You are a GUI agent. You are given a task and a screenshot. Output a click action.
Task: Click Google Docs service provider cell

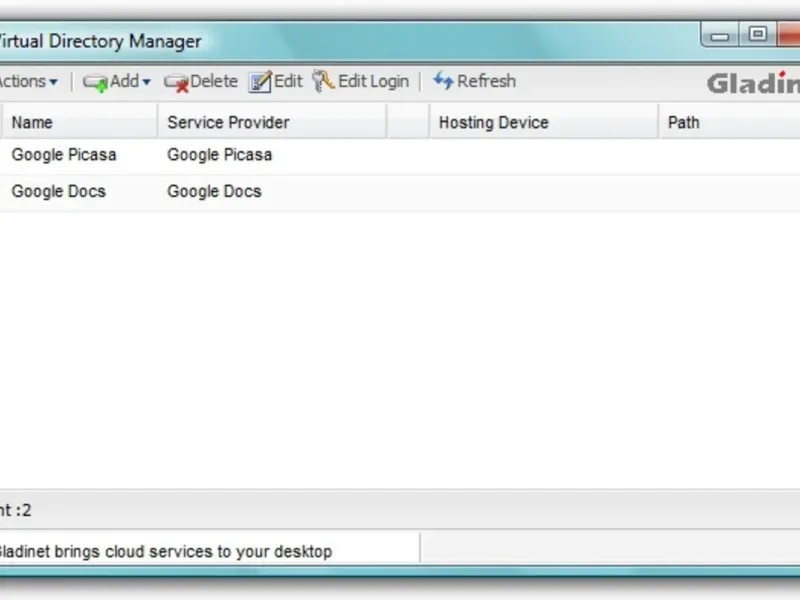coord(214,191)
